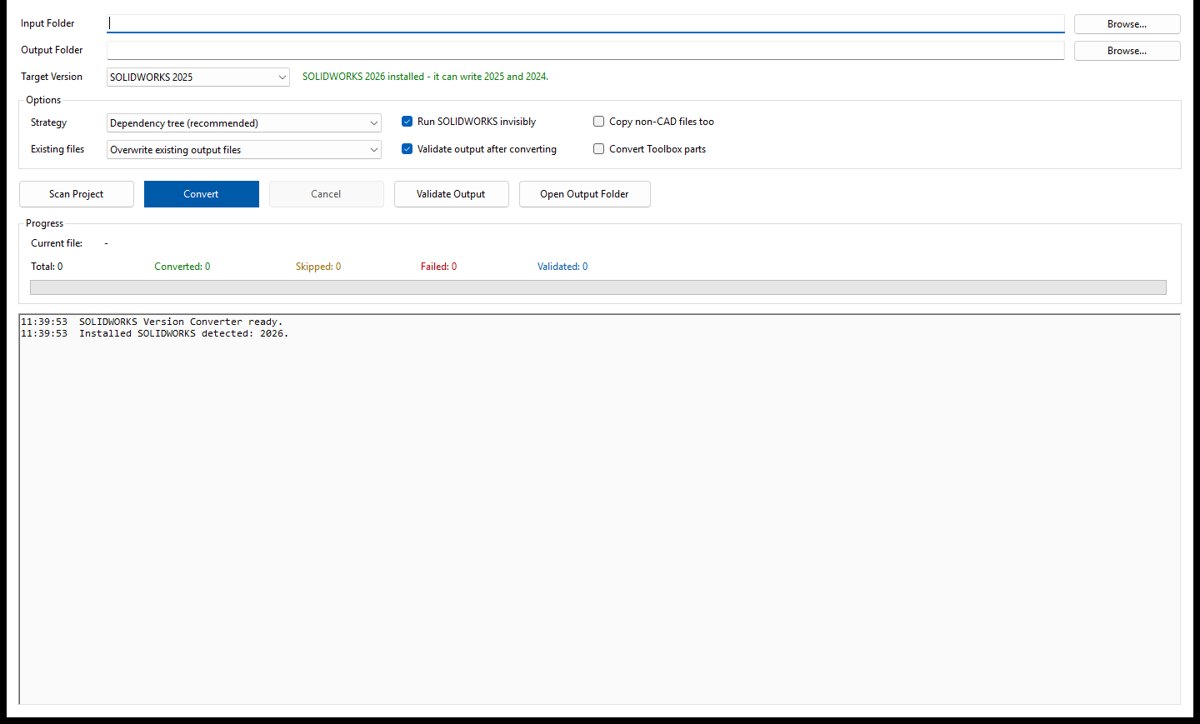Screen dimensions: 1200x724
Task: Click the log output text area
Action: click(x=600, y=510)
